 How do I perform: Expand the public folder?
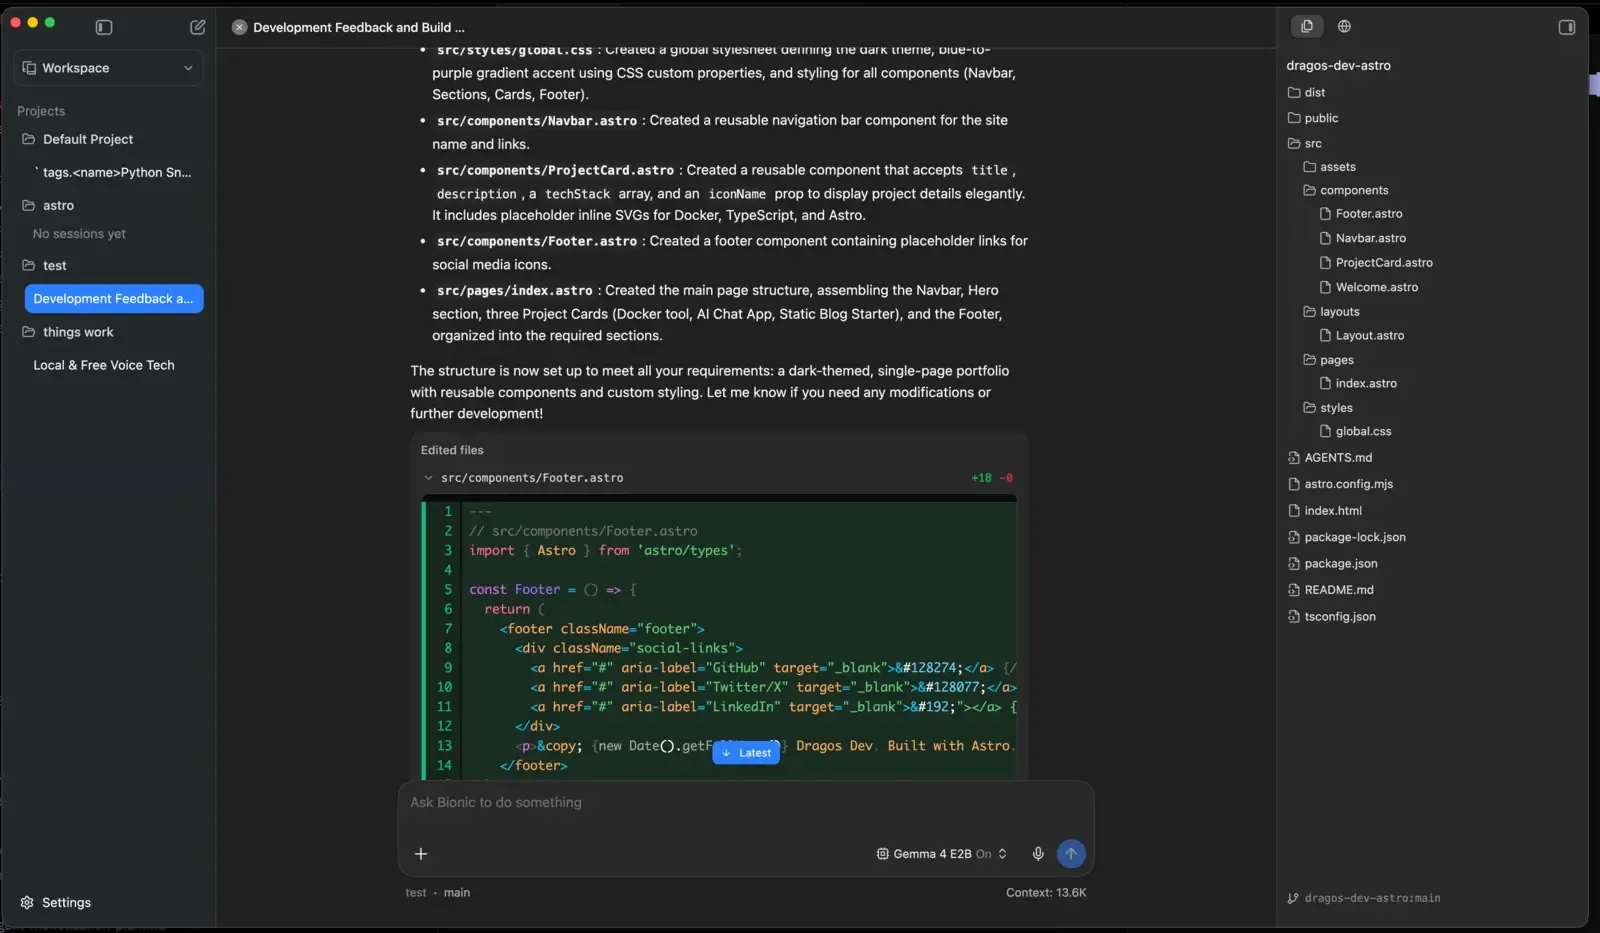click(1313, 118)
